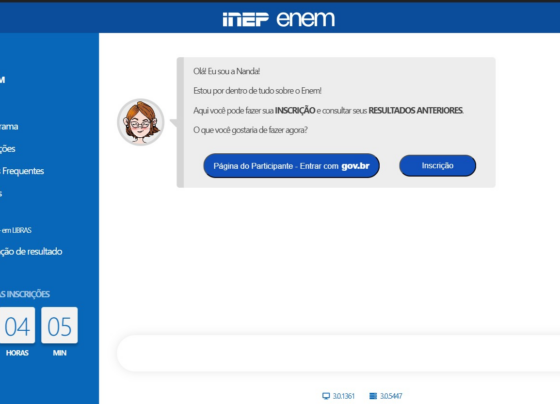560x404 pixels.
Task: Click the 05 minutes countdown box
Action: 59,325
